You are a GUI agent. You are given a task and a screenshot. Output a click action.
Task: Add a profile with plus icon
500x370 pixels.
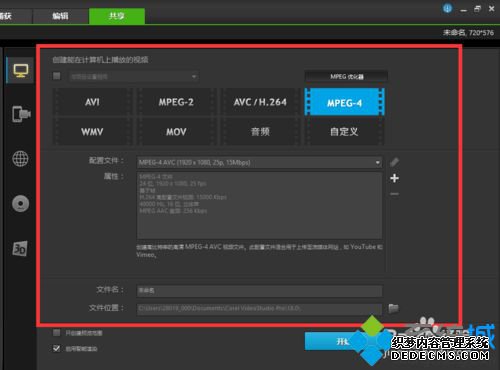[394, 178]
